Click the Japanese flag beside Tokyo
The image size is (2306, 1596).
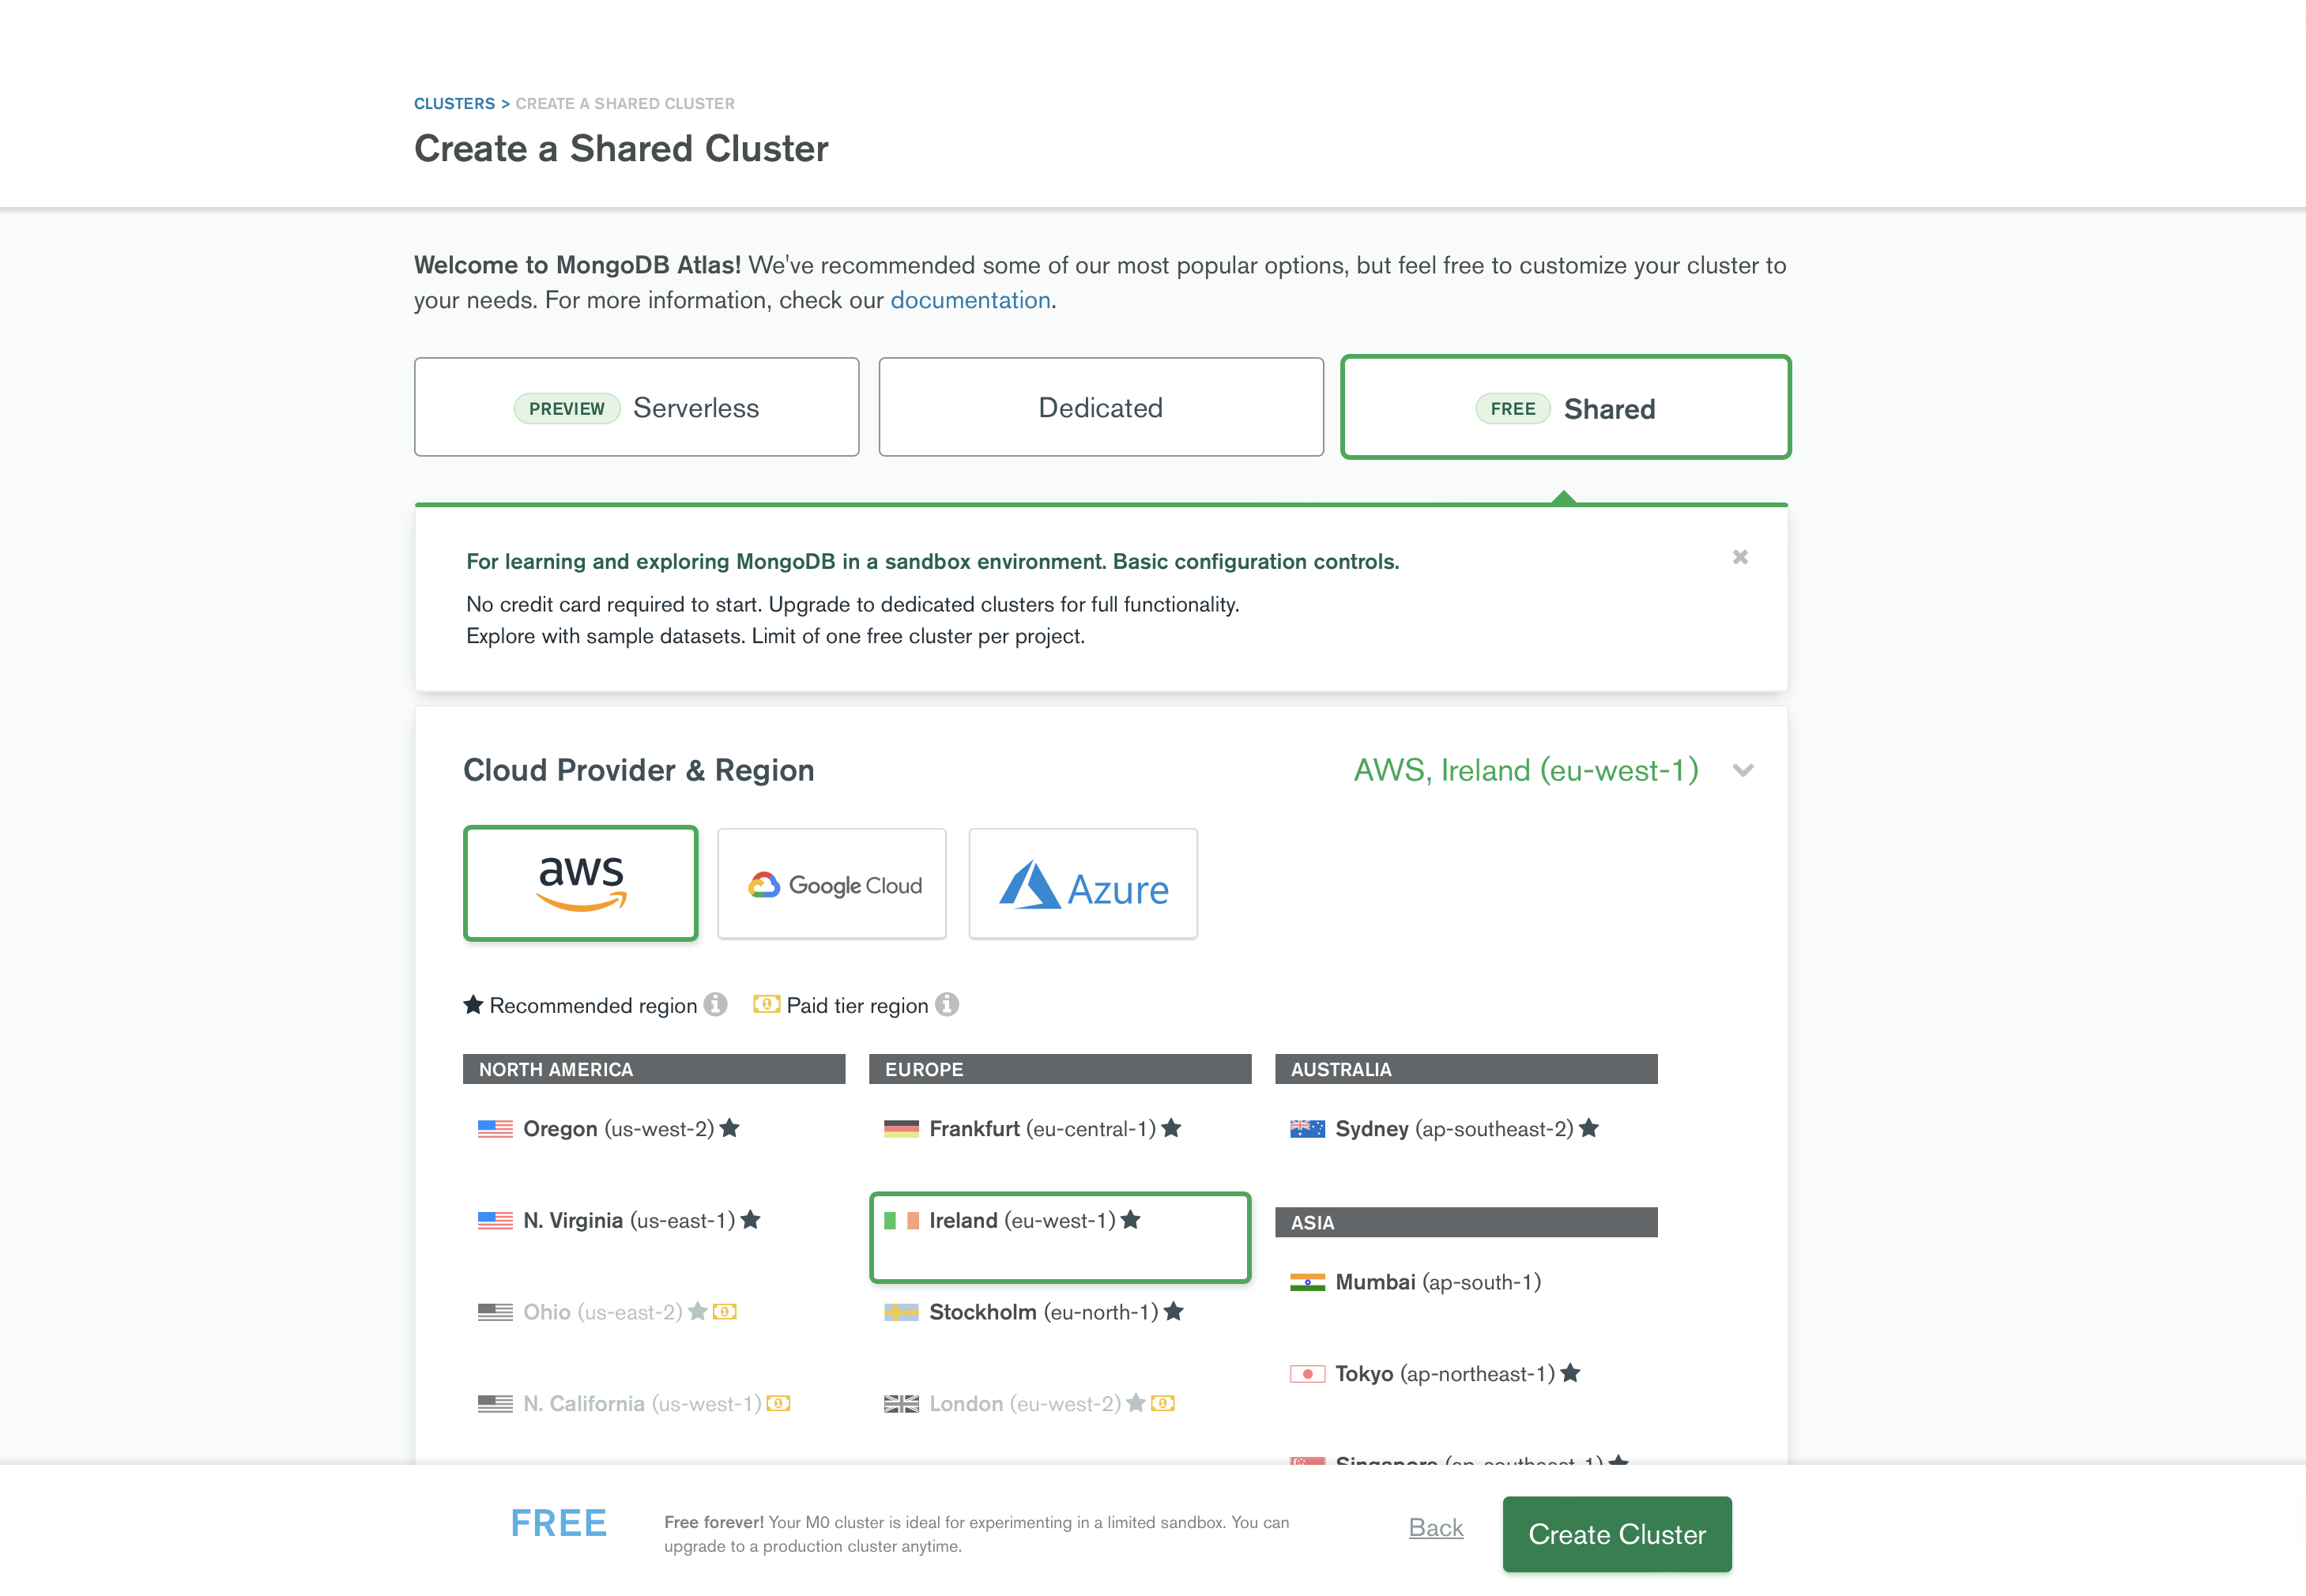point(1307,1373)
